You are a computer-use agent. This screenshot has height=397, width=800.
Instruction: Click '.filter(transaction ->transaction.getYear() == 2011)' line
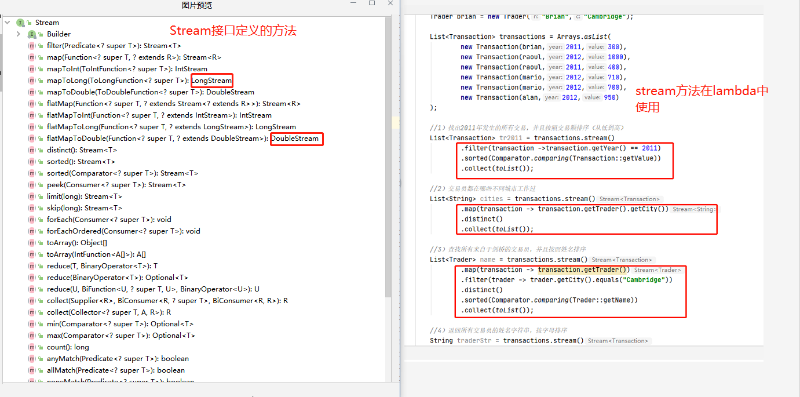[561, 148]
